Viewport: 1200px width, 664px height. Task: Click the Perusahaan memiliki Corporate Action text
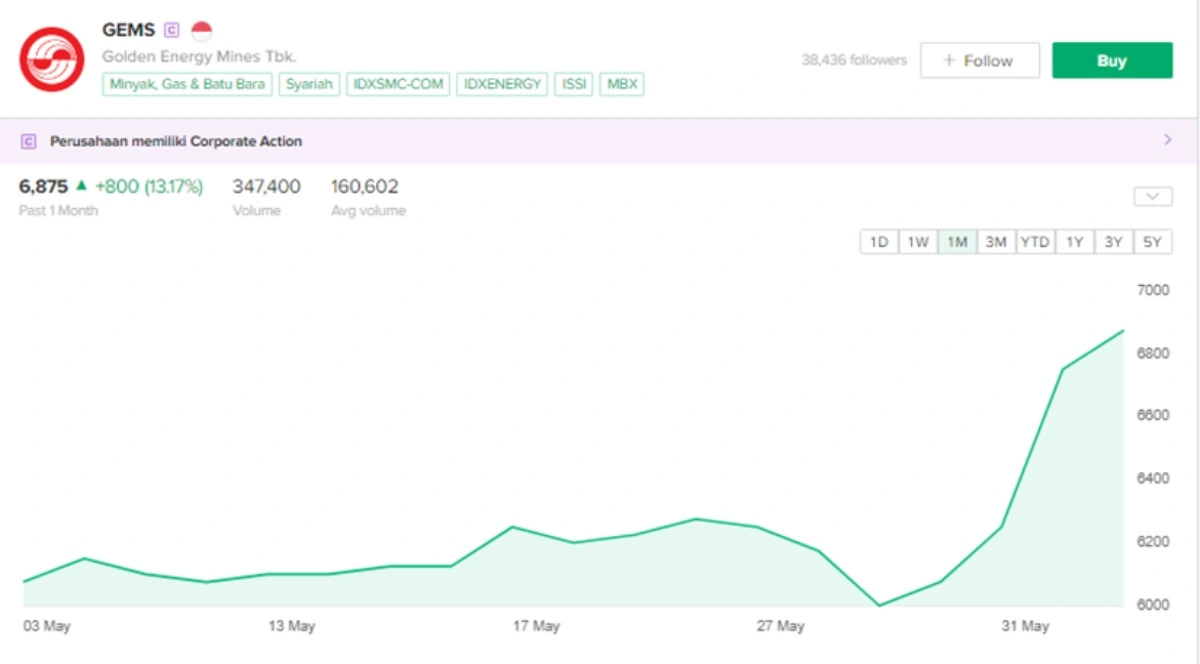[x=176, y=141]
